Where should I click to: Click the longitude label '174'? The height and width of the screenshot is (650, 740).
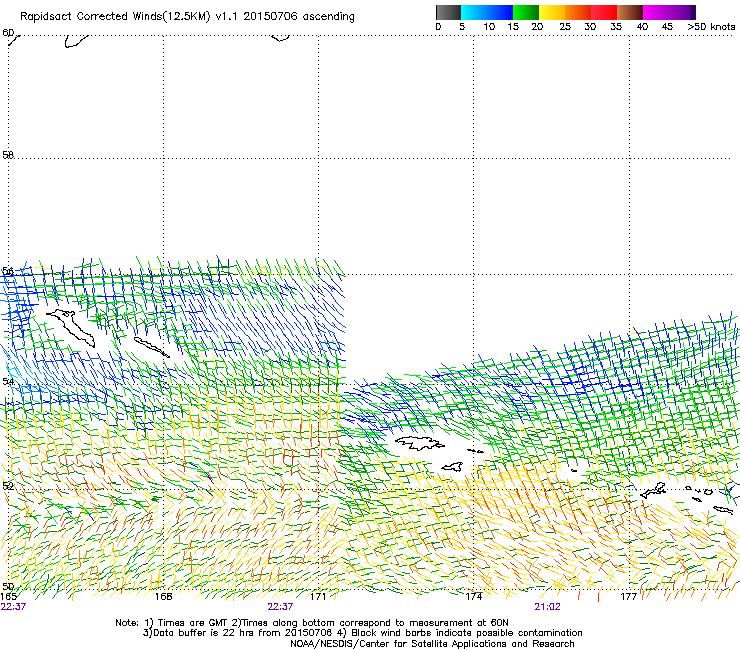tap(474, 596)
